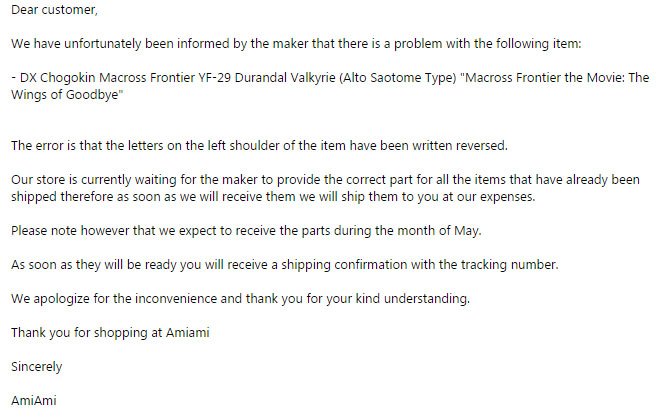
Task: Click 'Thank you for shopping at Amiami'
Action: click(110, 333)
